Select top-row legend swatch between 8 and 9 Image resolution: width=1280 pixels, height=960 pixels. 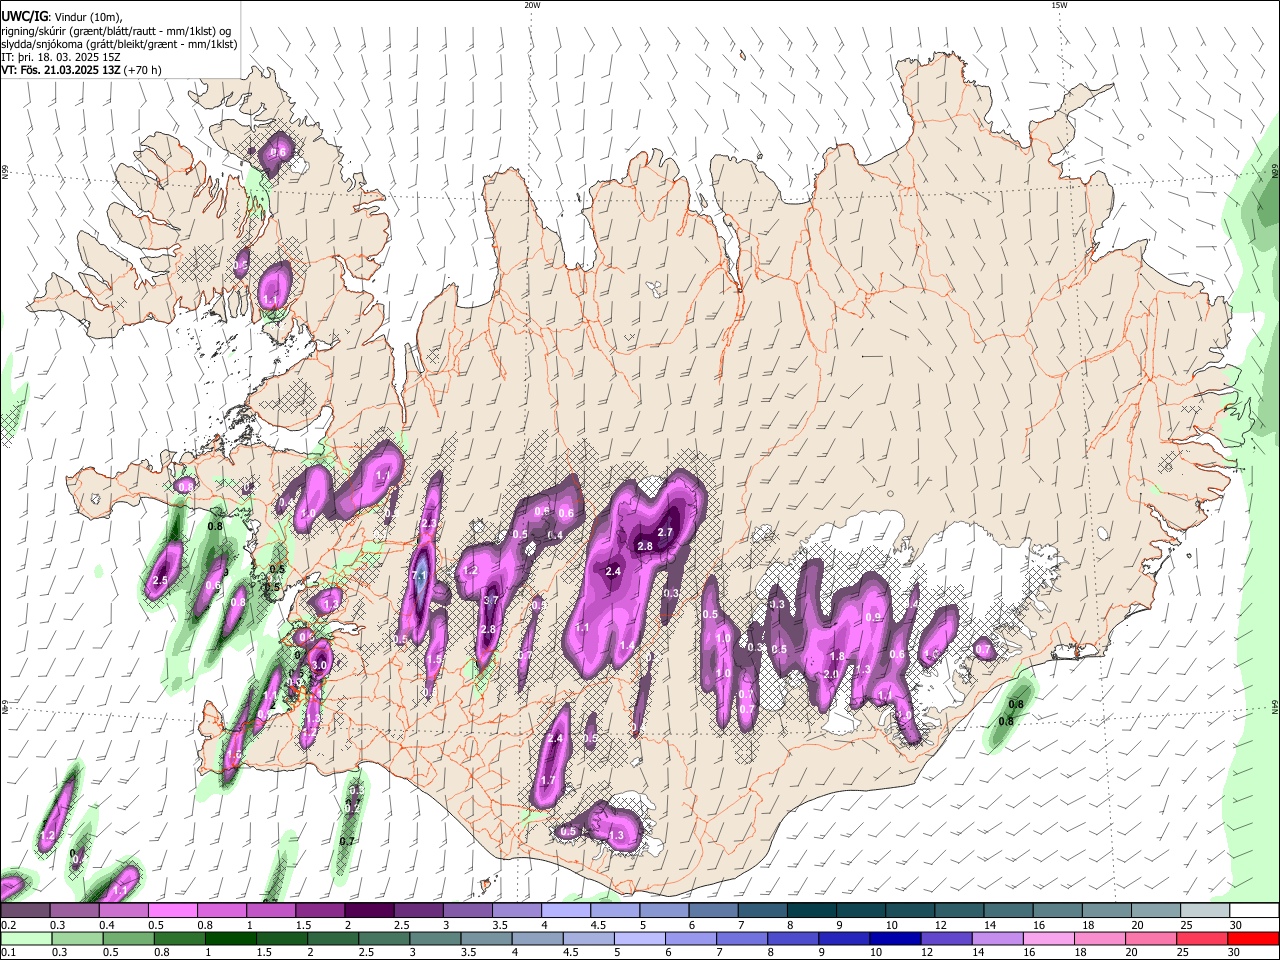(x=812, y=910)
